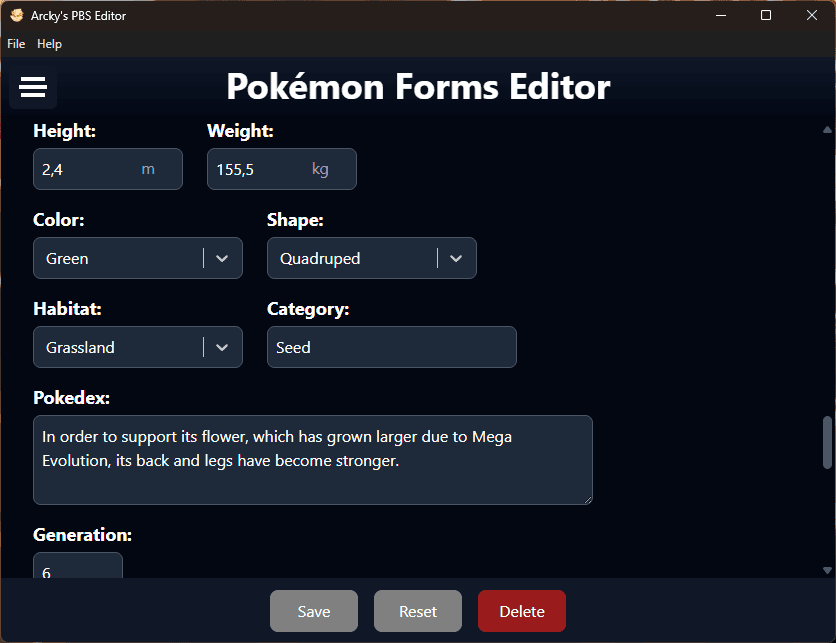Open the hamburger navigation menu
Screen dimensions: 836x643
[33, 88]
